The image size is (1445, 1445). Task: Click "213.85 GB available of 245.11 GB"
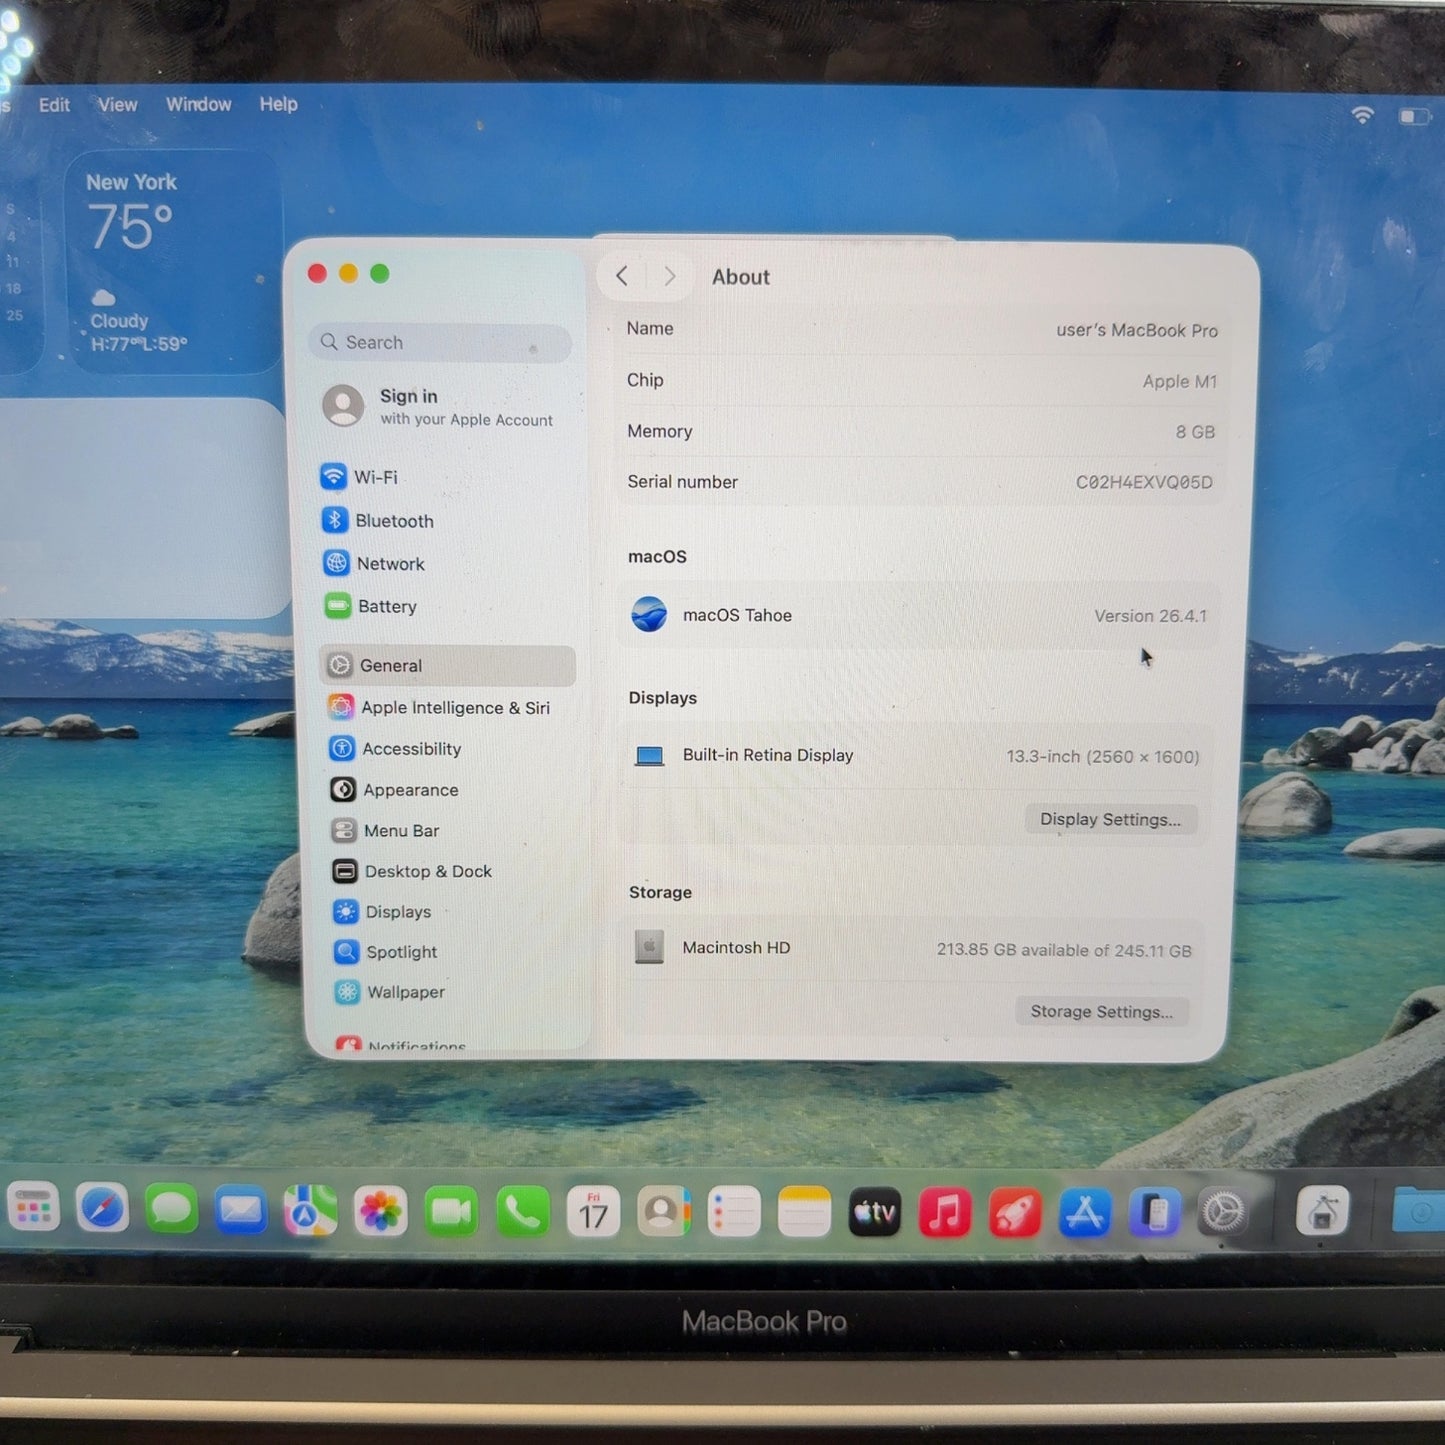pos(1064,950)
